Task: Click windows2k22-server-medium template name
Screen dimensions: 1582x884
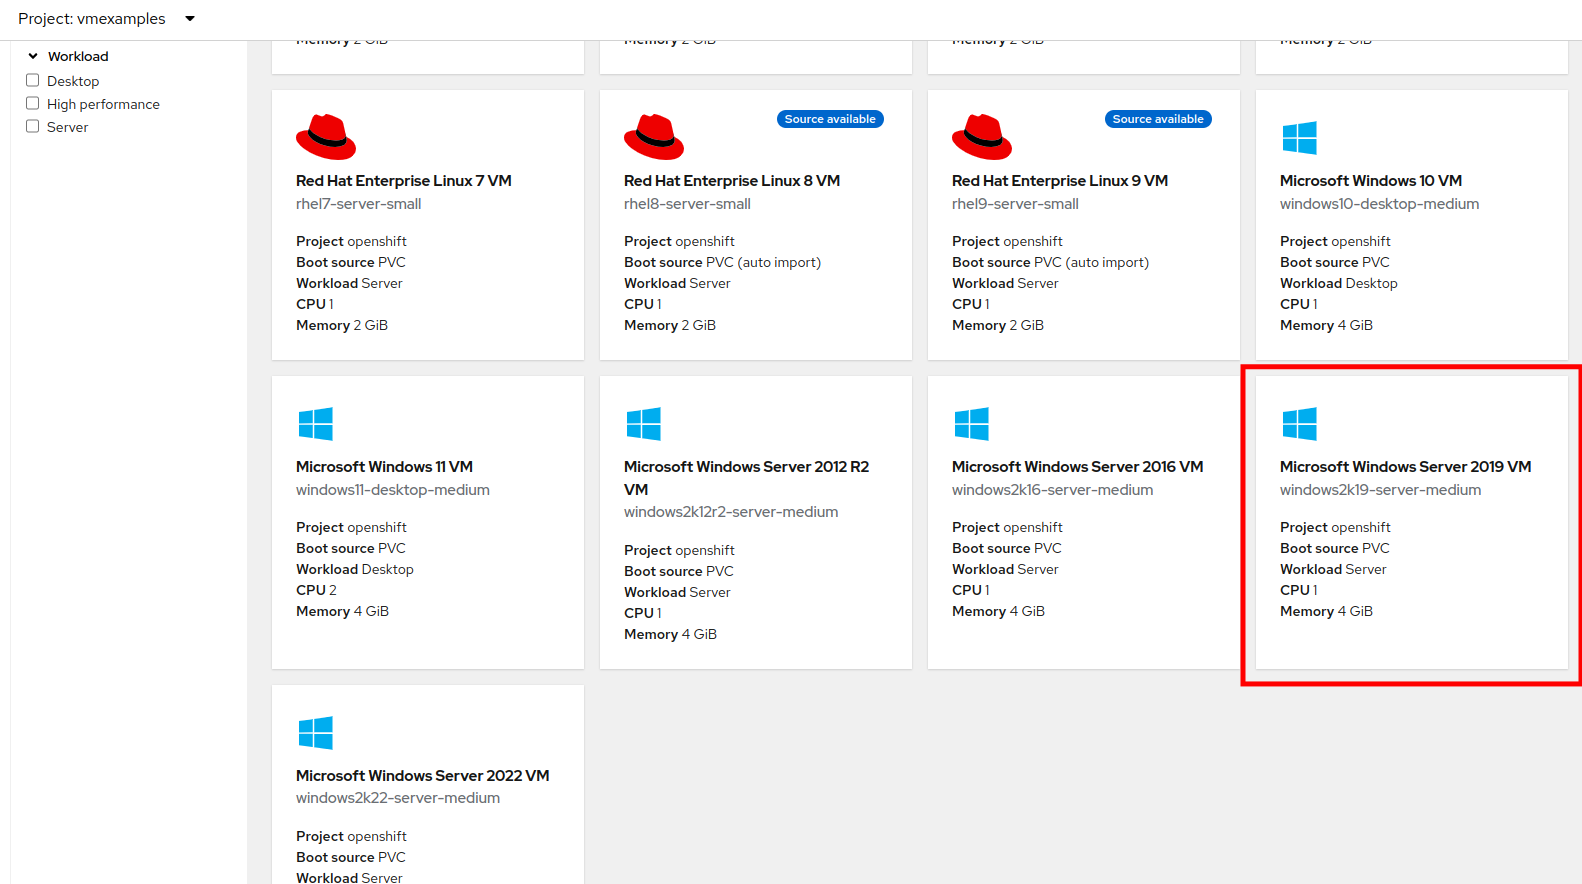Action: (x=398, y=798)
